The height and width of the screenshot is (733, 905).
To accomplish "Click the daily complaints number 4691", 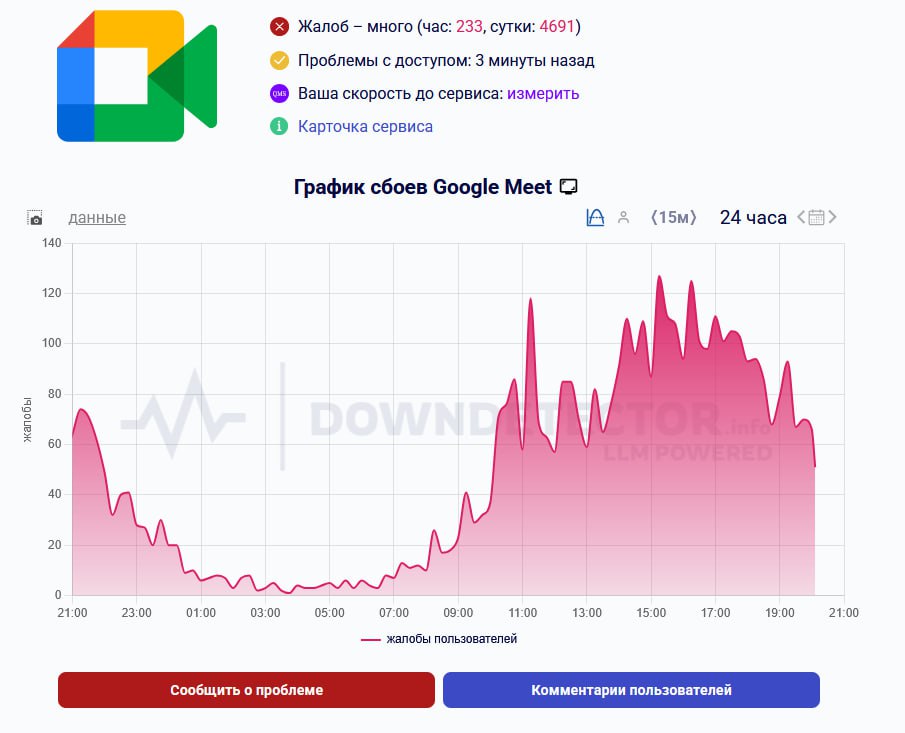I will [x=558, y=27].
